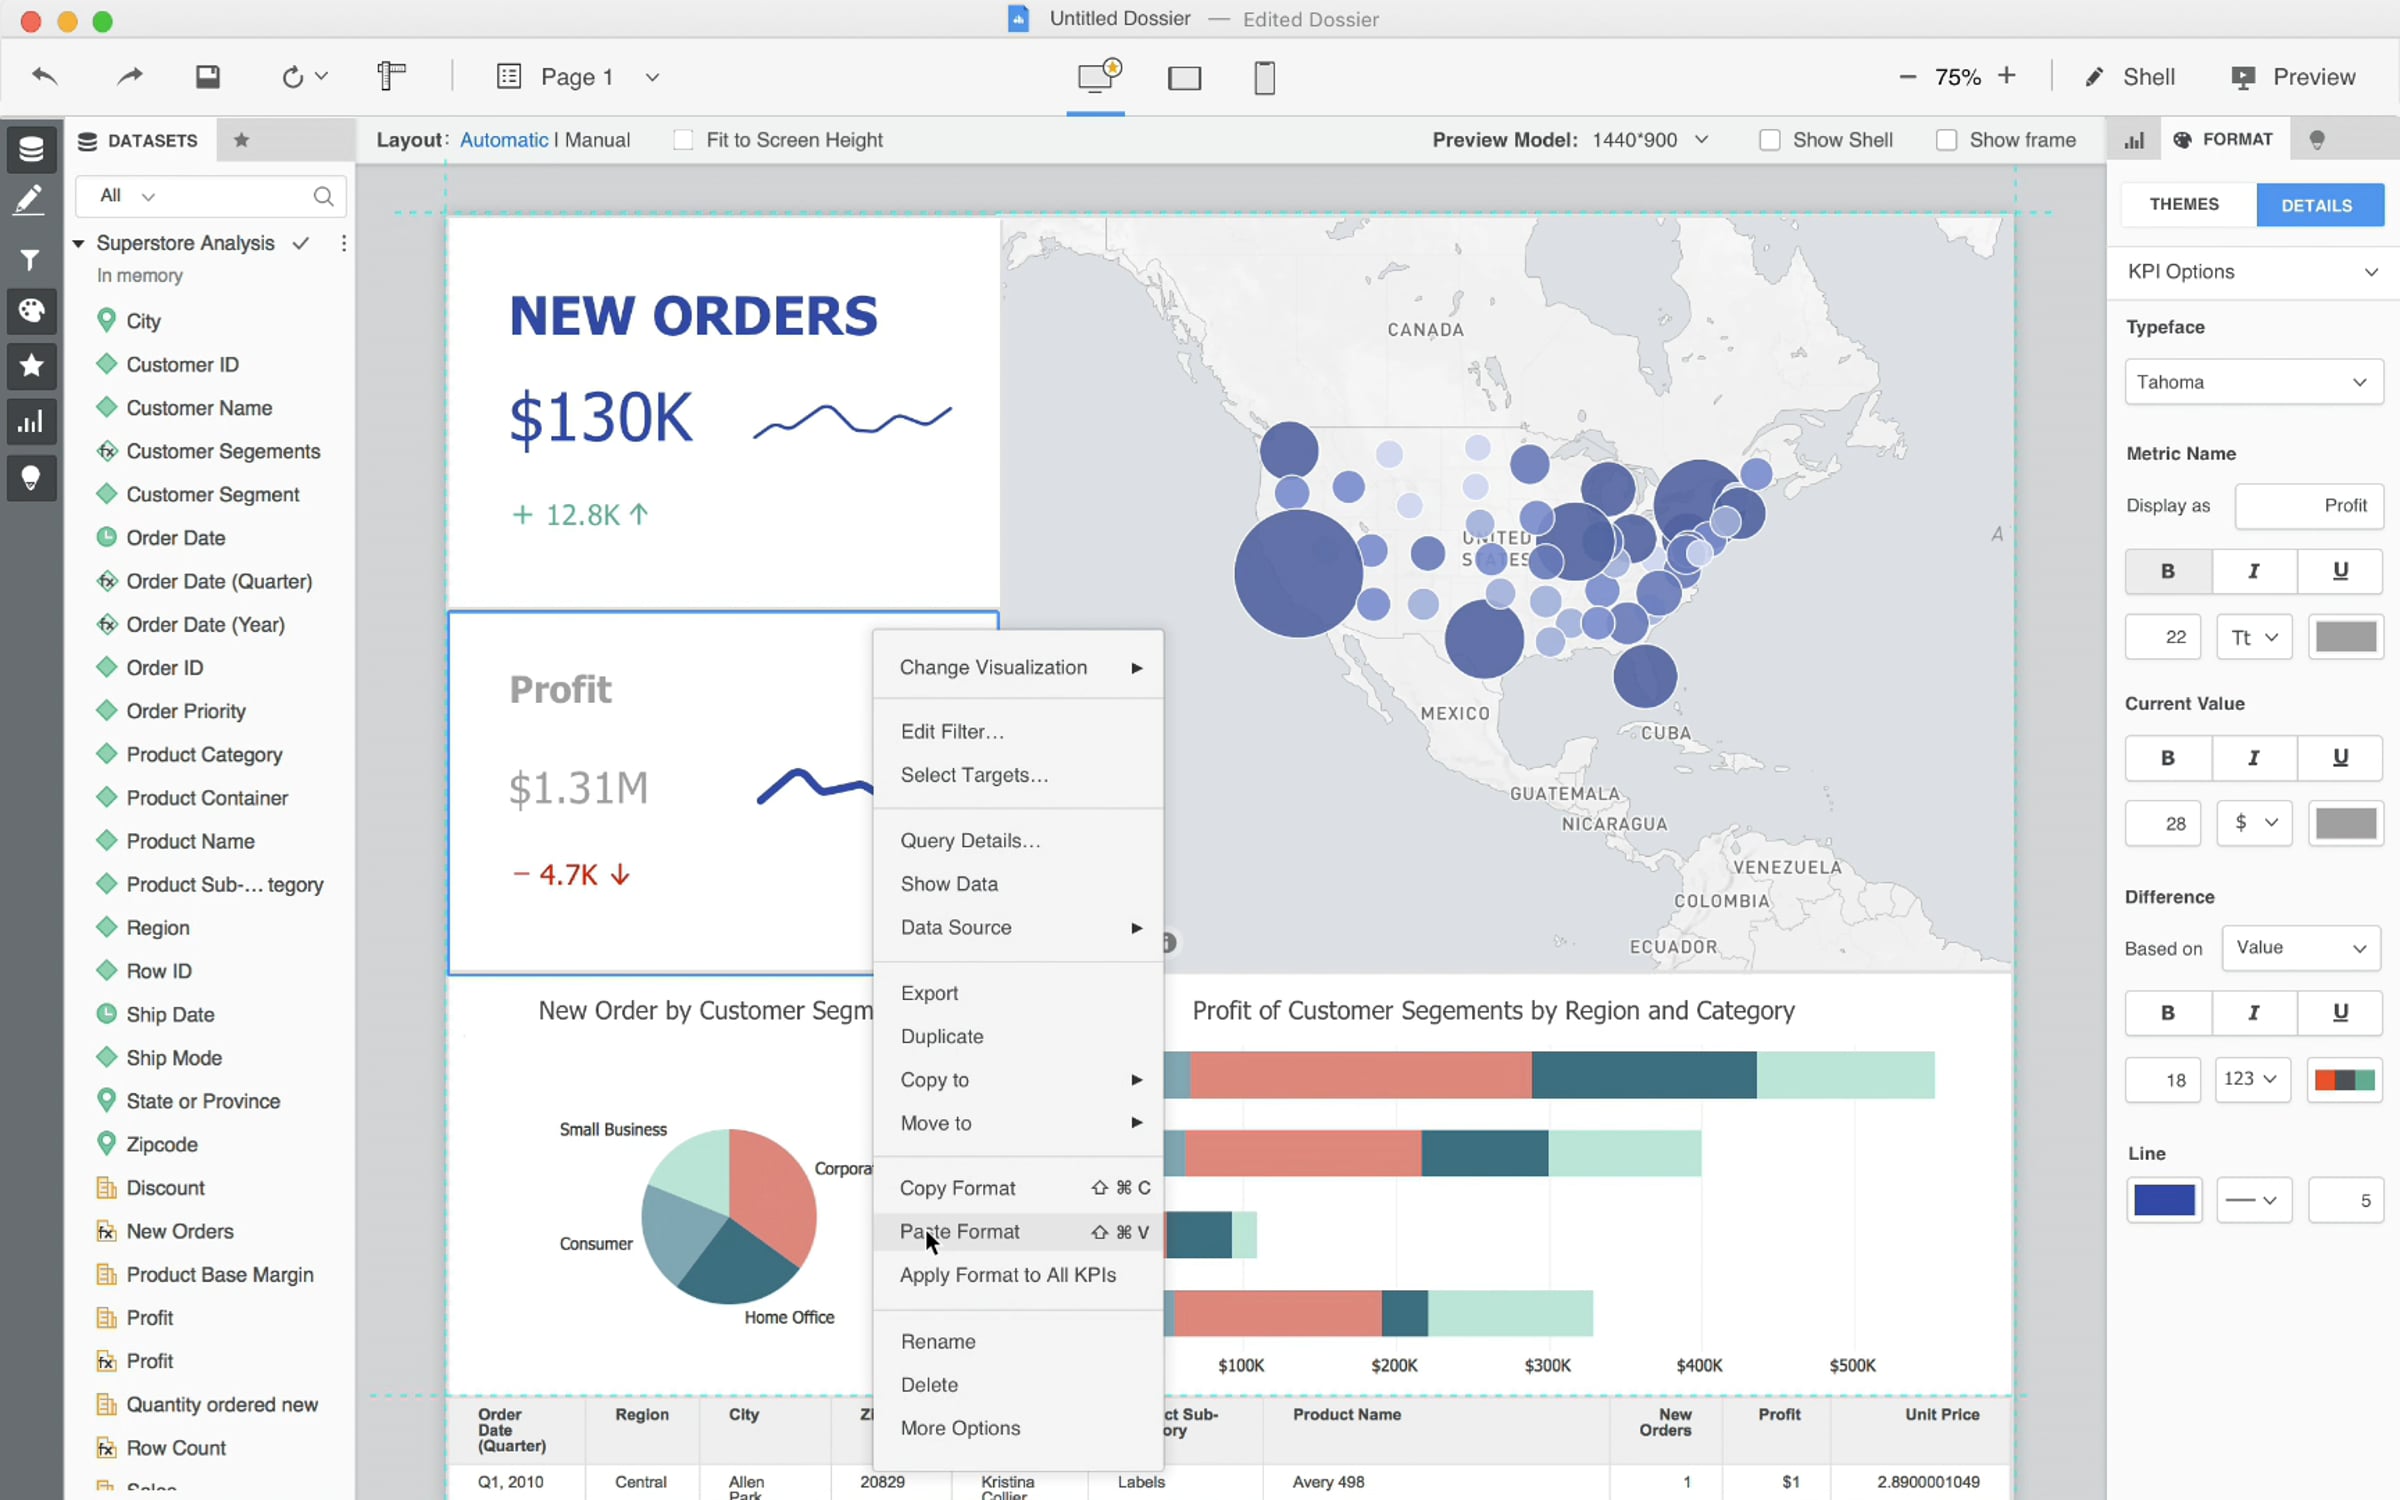Click the Display as Profit input field
The width and height of the screenshot is (2400, 1500).
(x=2308, y=506)
